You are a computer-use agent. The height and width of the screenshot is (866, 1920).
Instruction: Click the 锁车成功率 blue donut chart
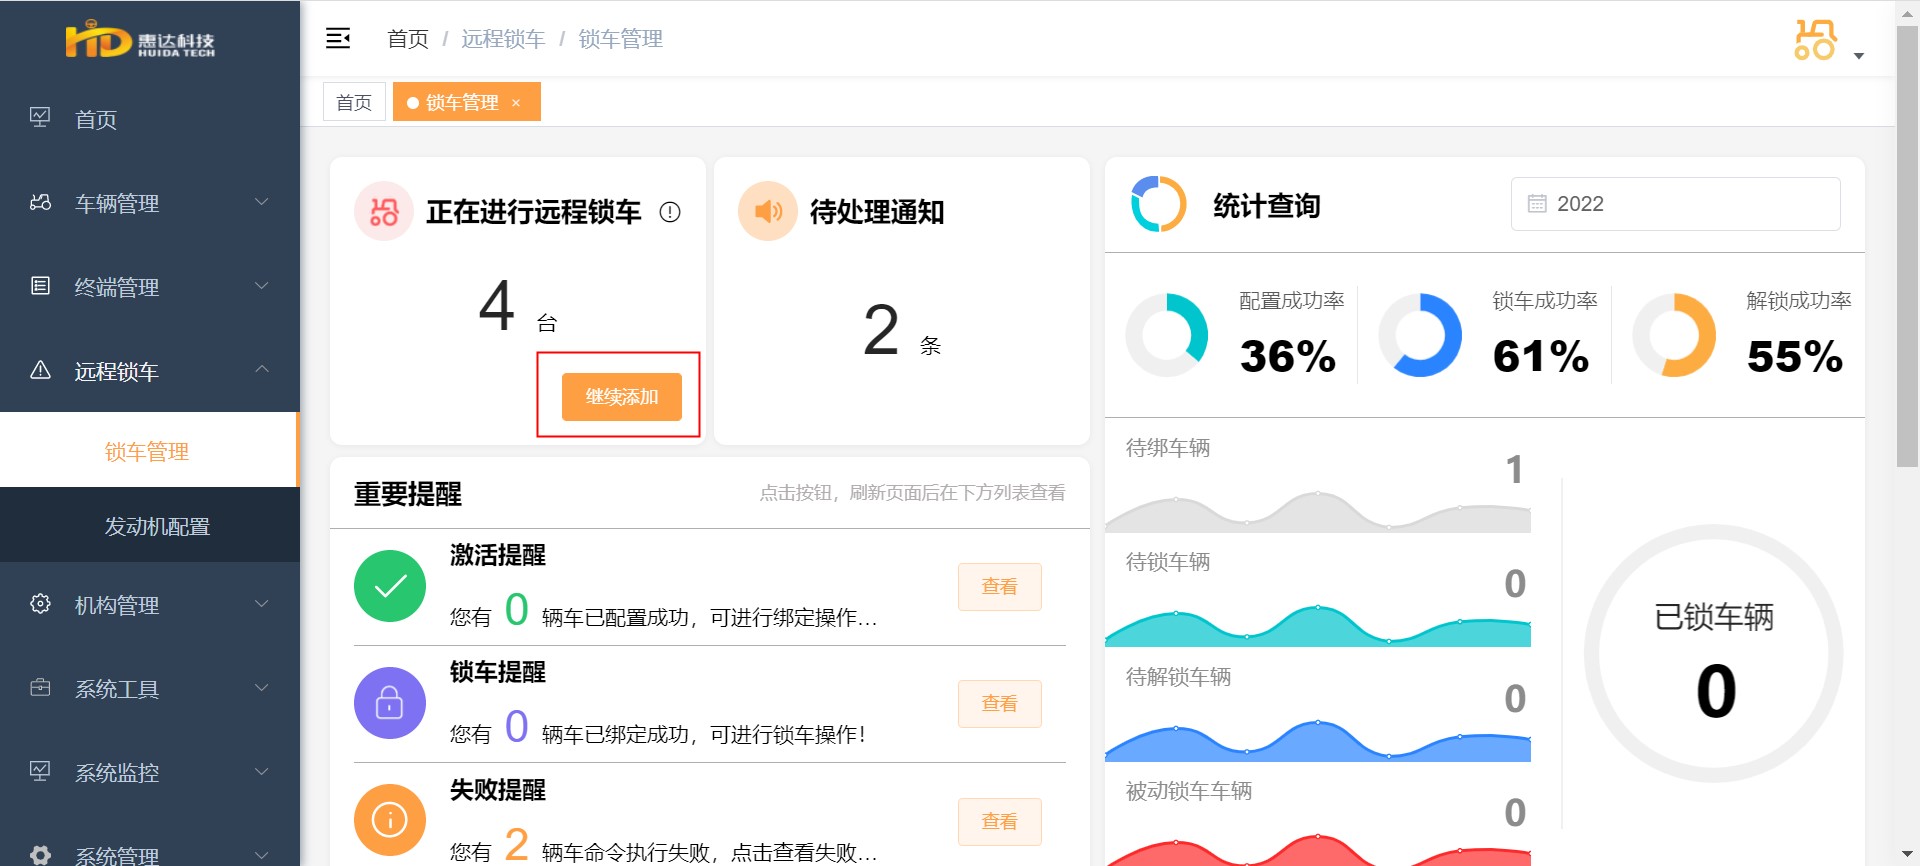(1420, 335)
